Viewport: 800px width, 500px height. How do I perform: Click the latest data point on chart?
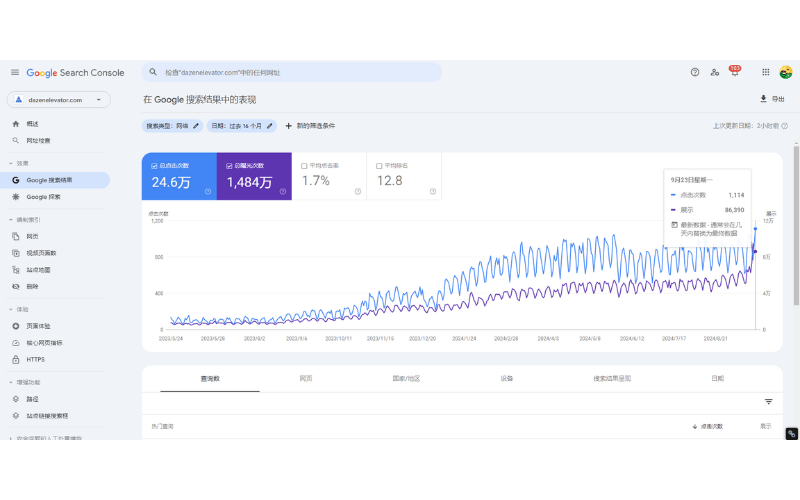(x=756, y=229)
